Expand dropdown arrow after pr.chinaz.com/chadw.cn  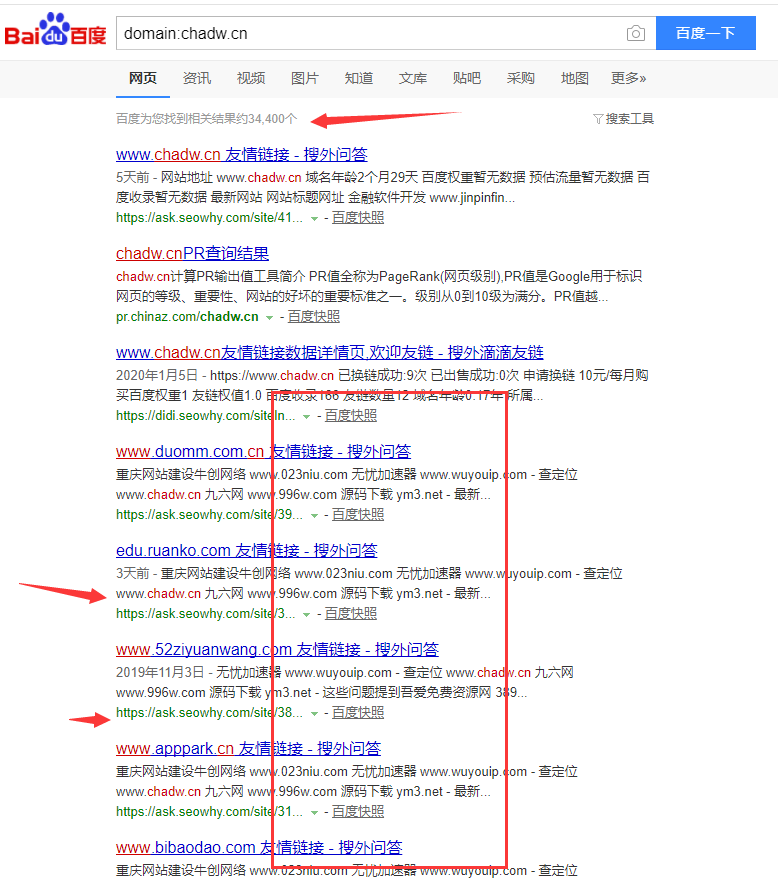tap(269, 318)
